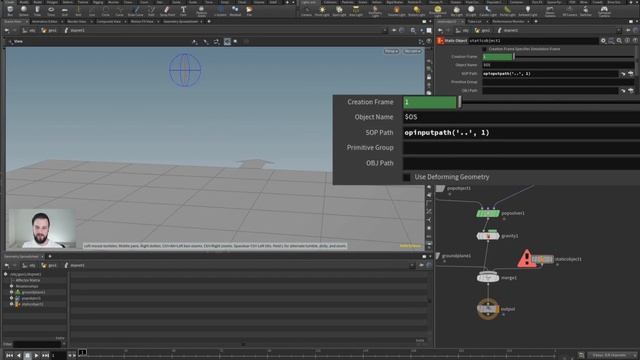
Task: Add a Point Light from the shelf
Action: [322, 11]
